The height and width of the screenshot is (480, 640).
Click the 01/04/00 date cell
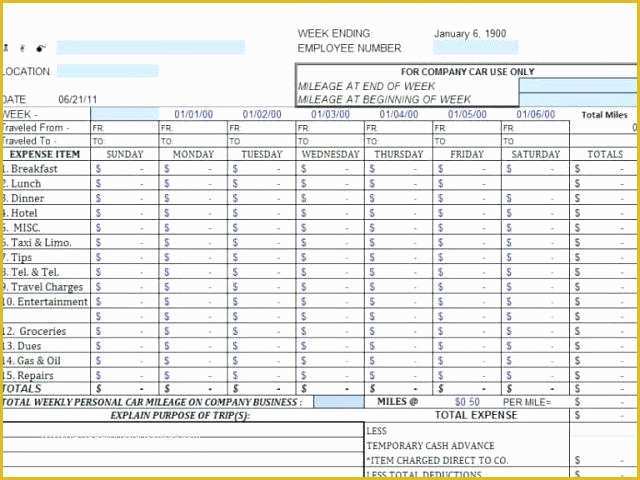click(x=399, y=114)
